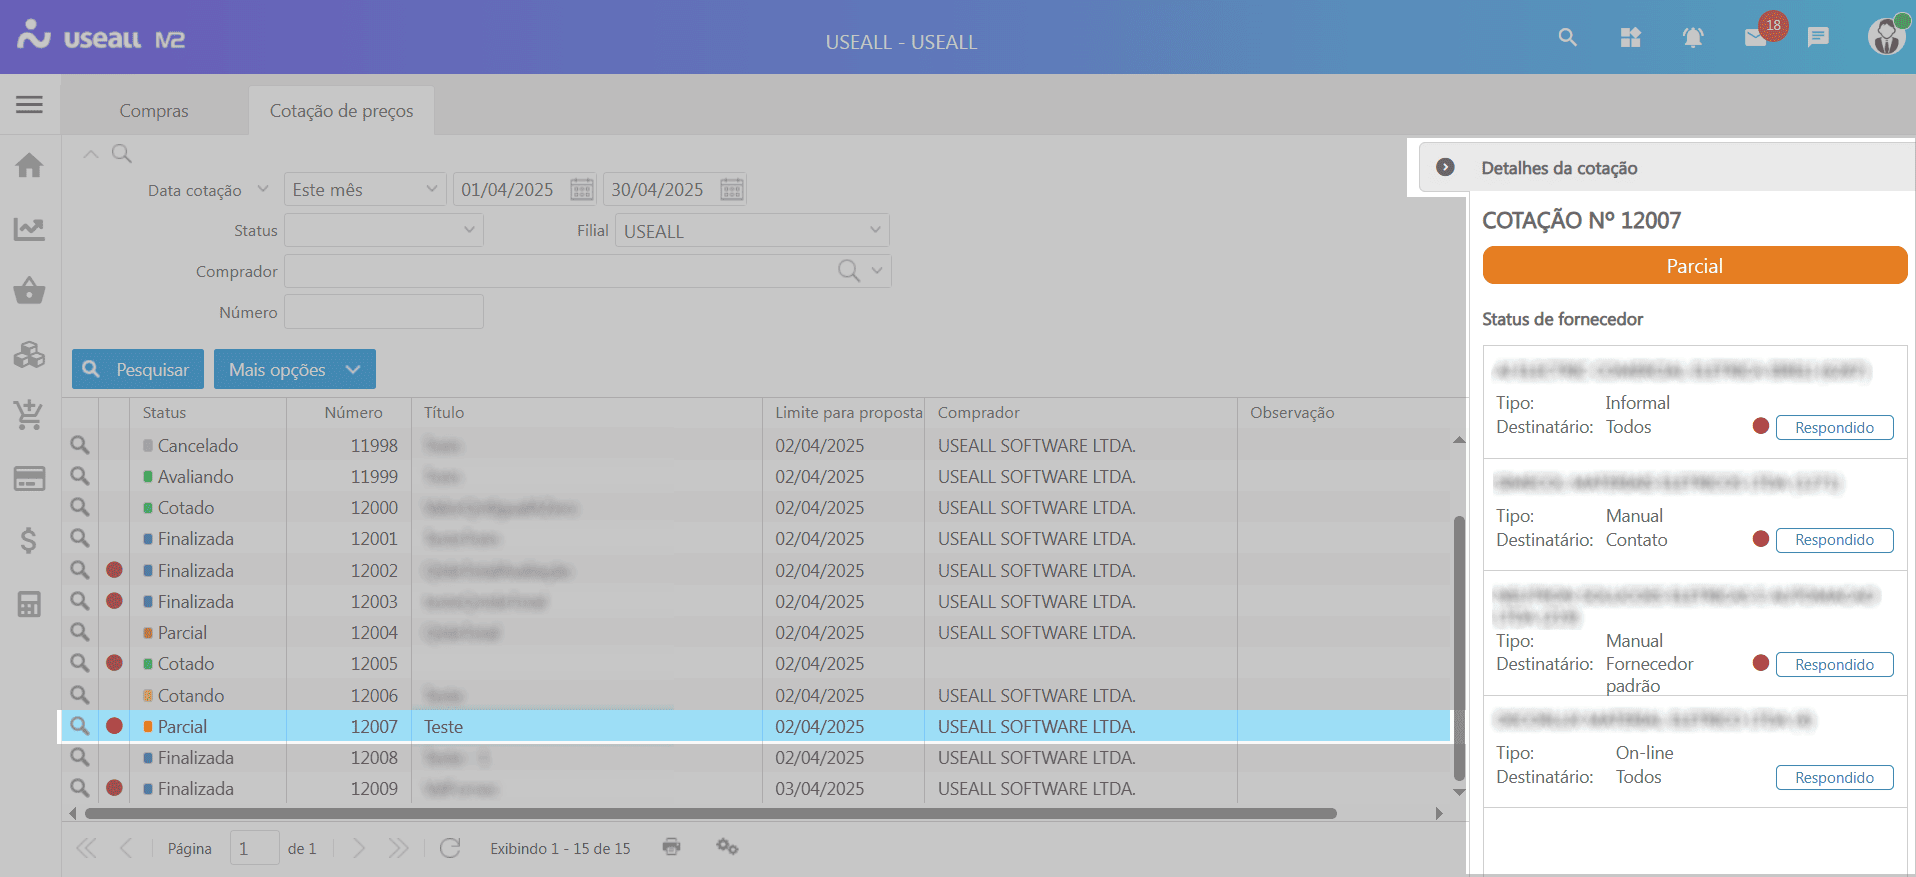This screenshot has width=1916, height=877.
Task: Open the notifications bell icon
Action: click(x=1692, y=38)
